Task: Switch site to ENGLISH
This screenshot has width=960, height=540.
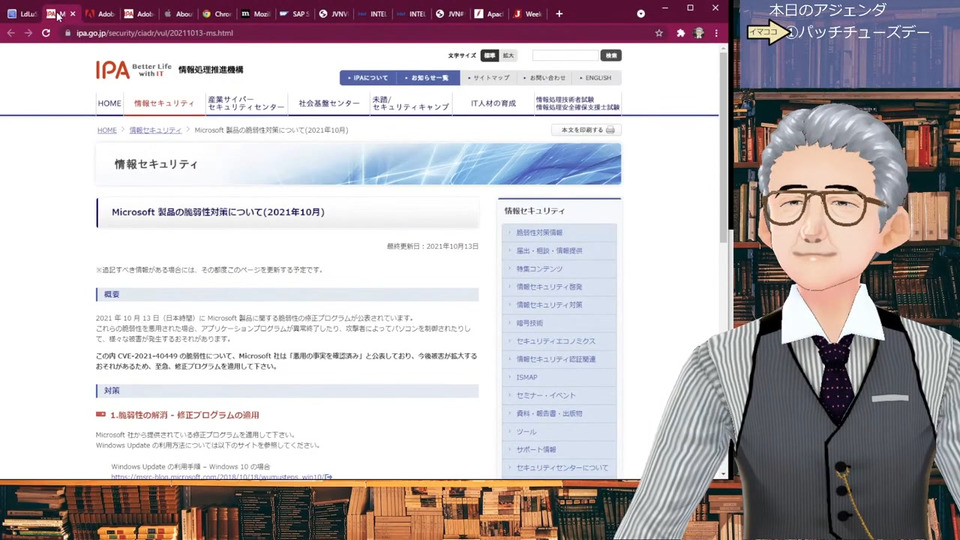Action: coord(596,78)
